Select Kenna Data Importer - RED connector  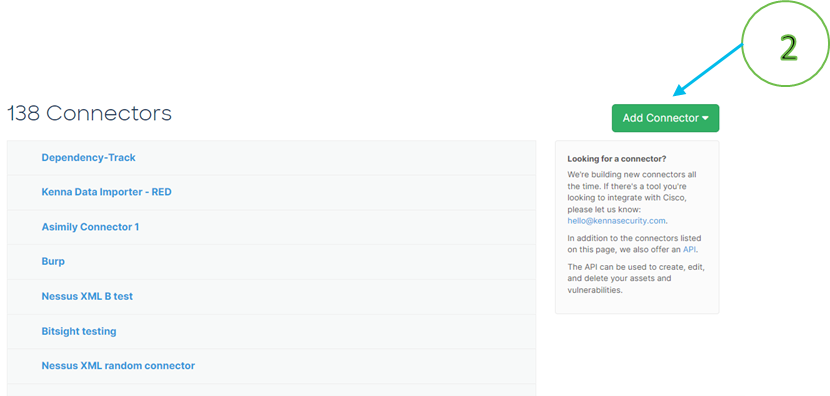coord(106,192)
